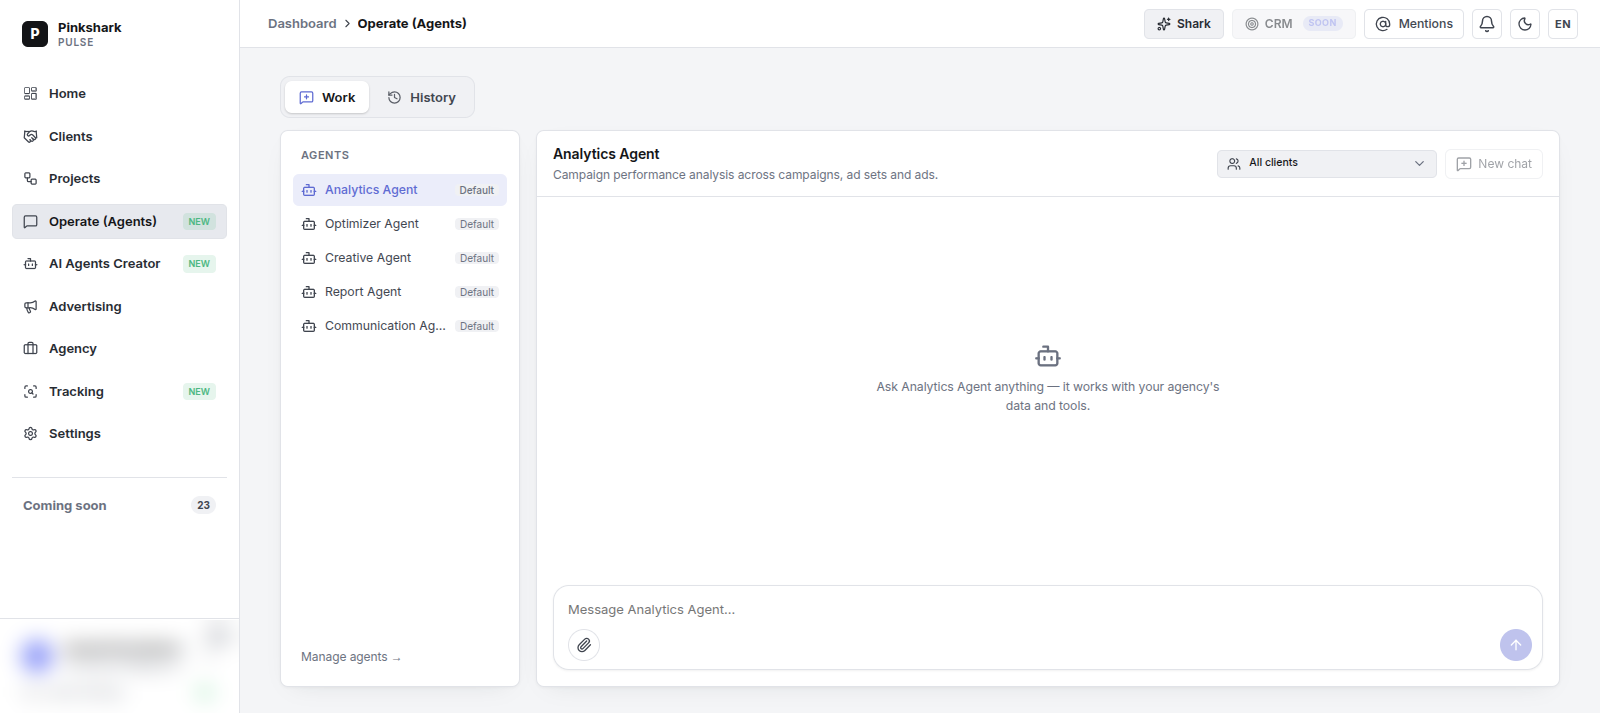Click the AI Agents Creator robot icon
The image size is (1600, 713).
(x=30, y=264)
